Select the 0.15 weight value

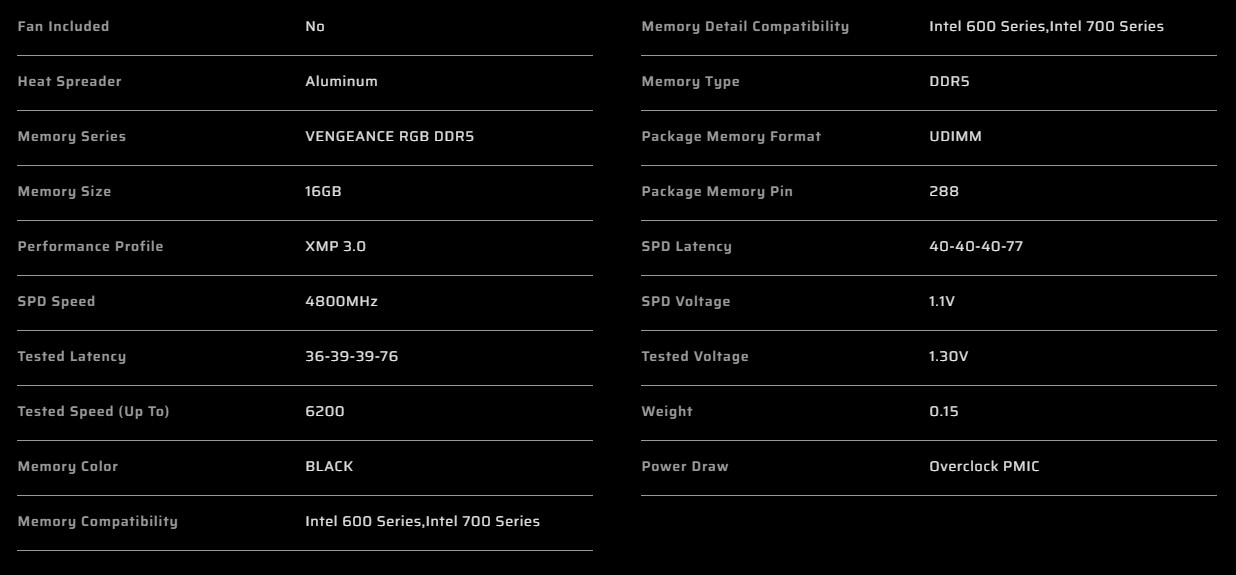943,411
